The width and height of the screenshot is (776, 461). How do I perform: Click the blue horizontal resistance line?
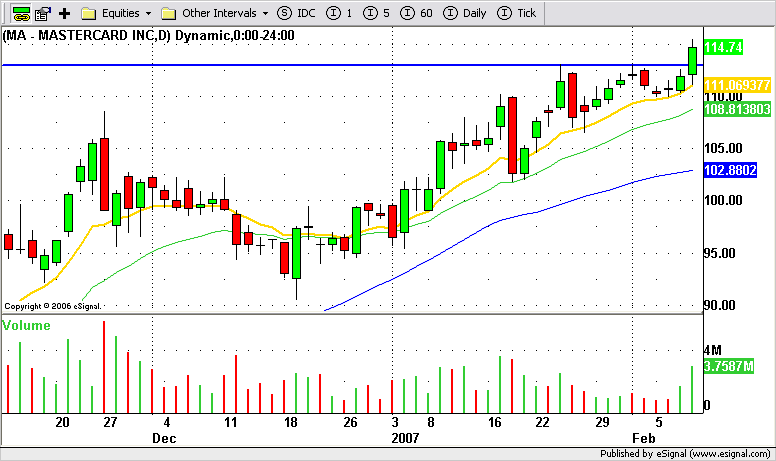352,65
